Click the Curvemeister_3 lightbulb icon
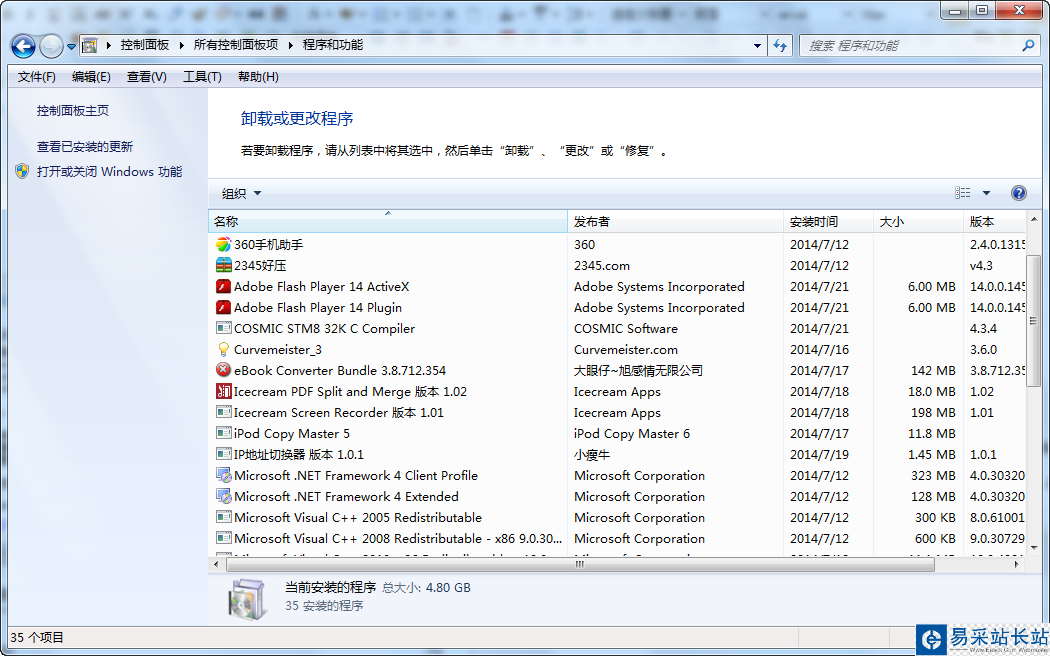Screen dimensions: 1050x656 coord(224,349)
